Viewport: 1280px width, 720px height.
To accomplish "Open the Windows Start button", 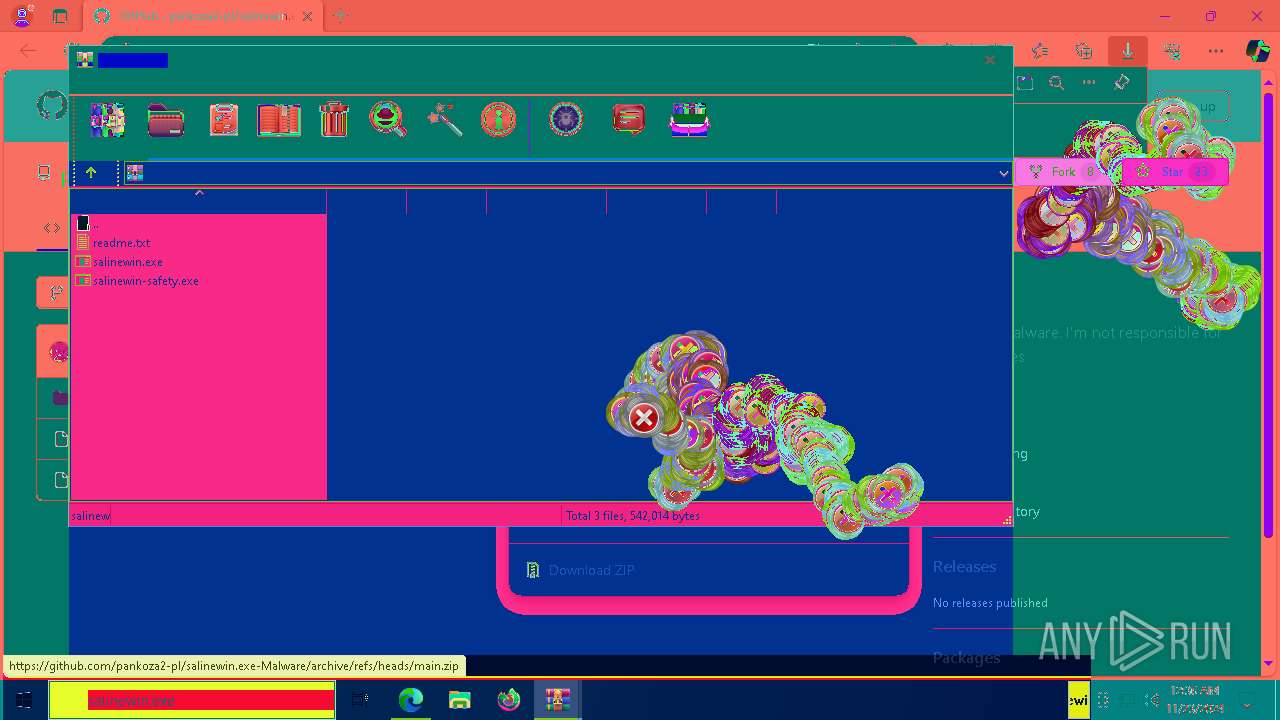I will (24, 700).
